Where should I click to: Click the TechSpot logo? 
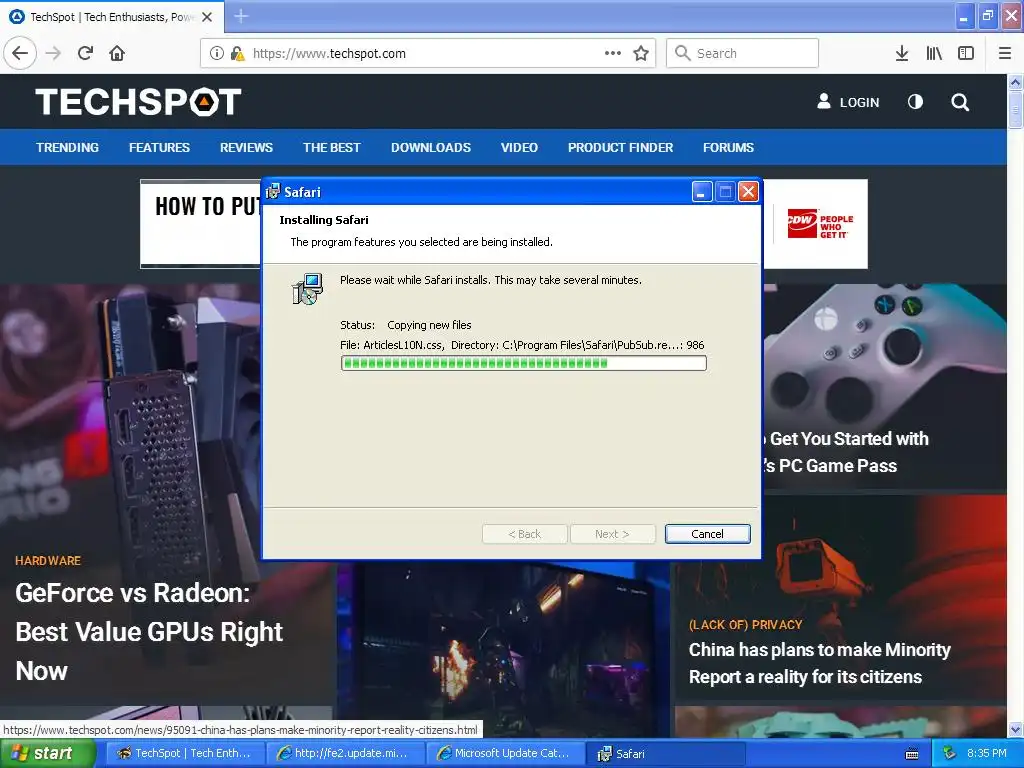point(138,102)
